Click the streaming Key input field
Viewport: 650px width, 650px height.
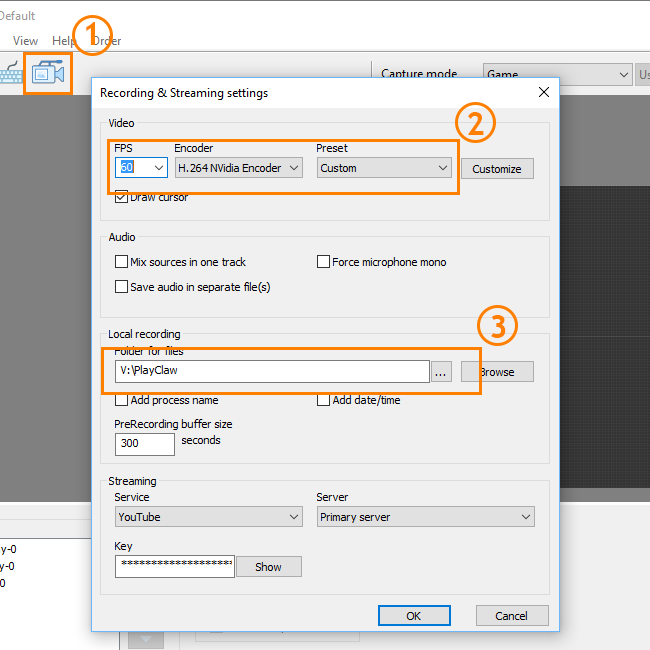click(175, 566)
